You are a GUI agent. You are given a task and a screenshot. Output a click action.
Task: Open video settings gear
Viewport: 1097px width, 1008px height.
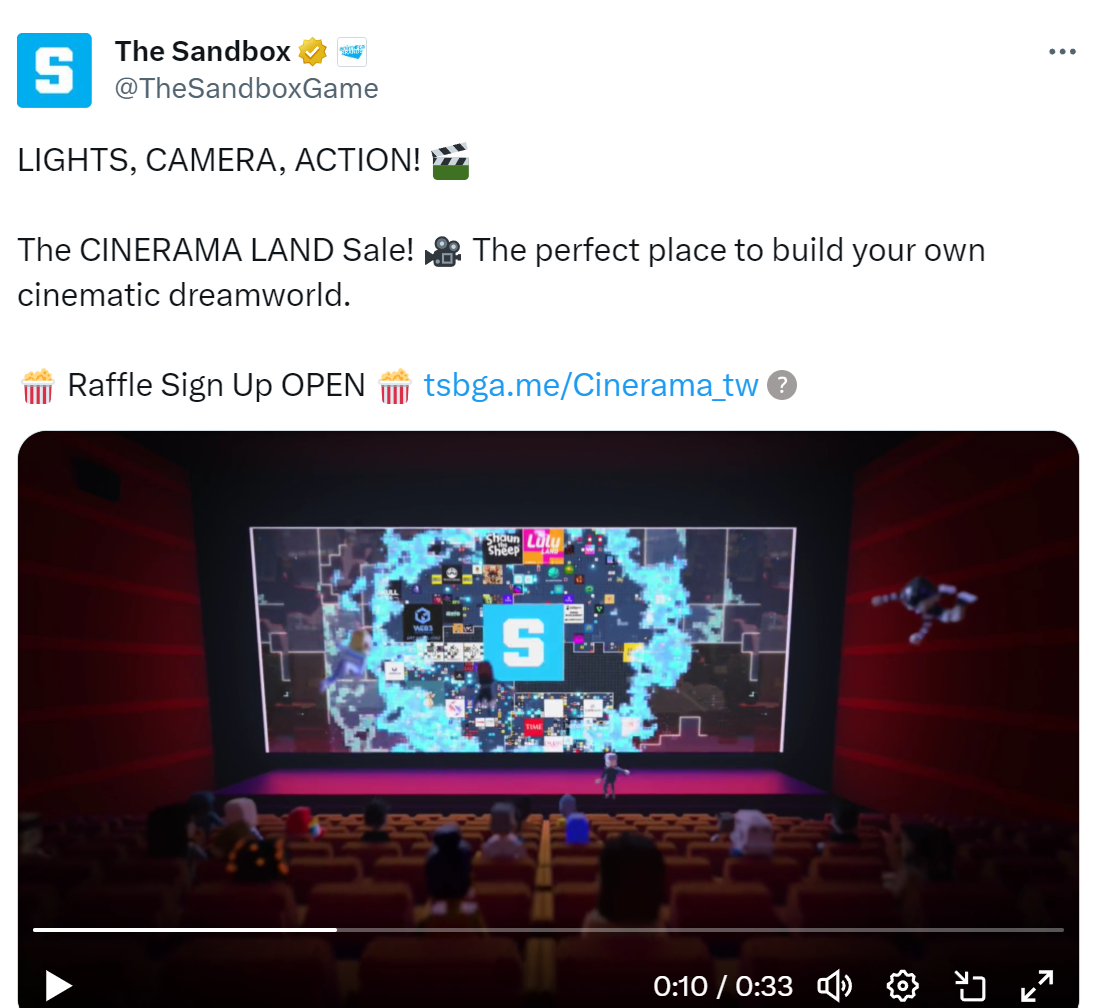pos(903,986)
